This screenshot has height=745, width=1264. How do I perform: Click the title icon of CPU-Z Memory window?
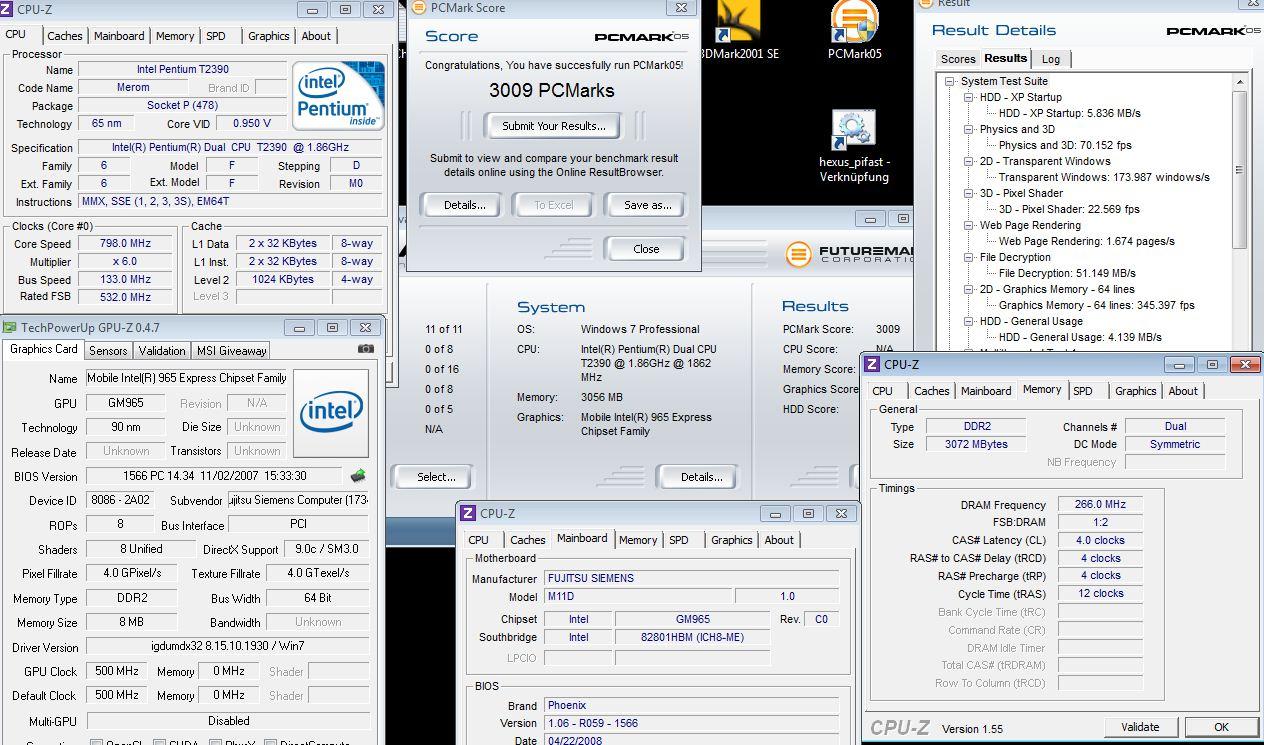872,364
